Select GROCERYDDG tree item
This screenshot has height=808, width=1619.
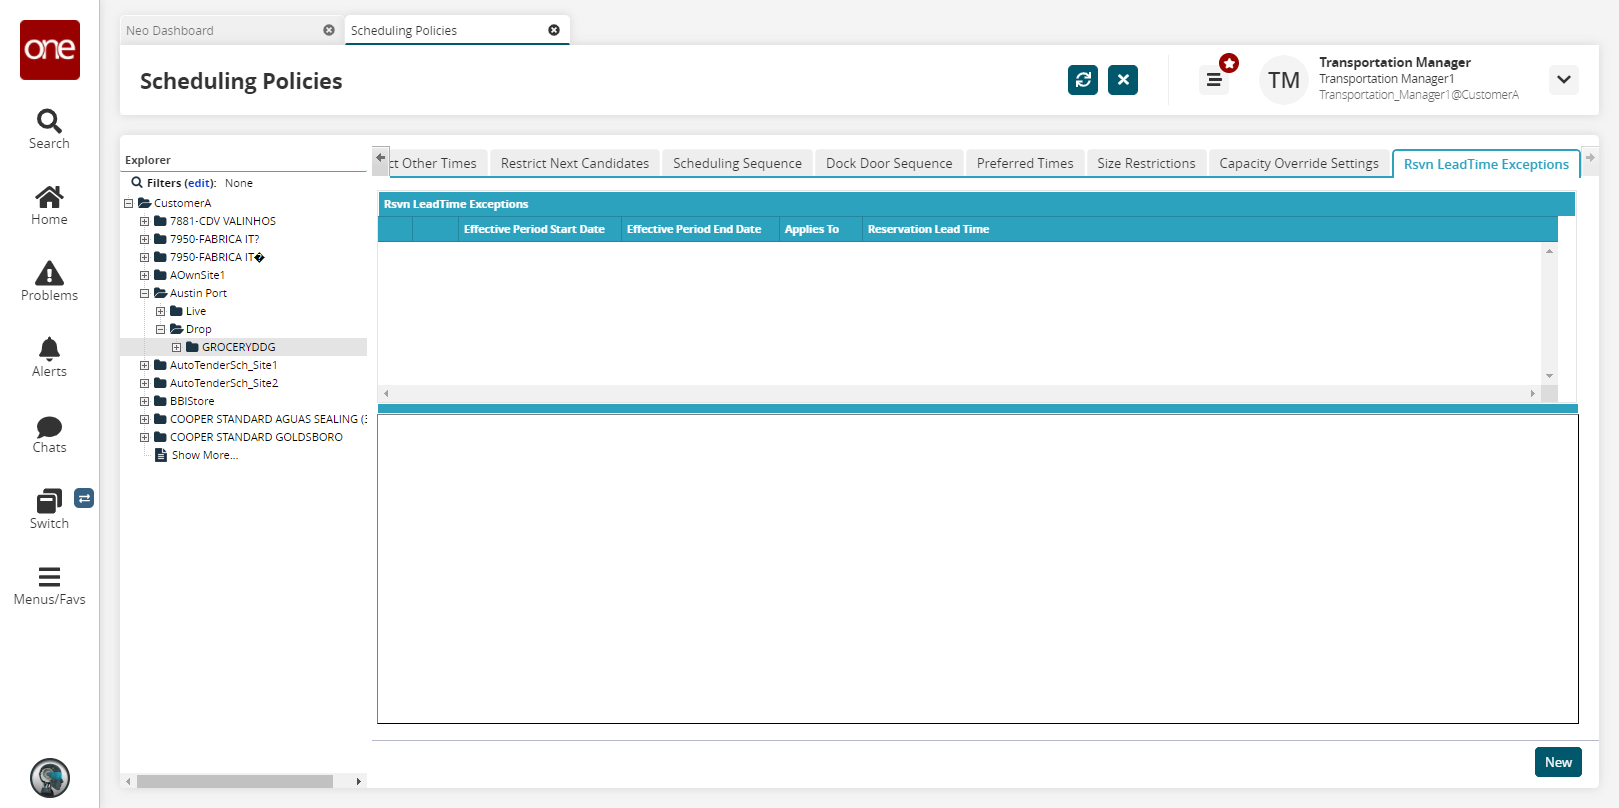[x=239, y=347]
